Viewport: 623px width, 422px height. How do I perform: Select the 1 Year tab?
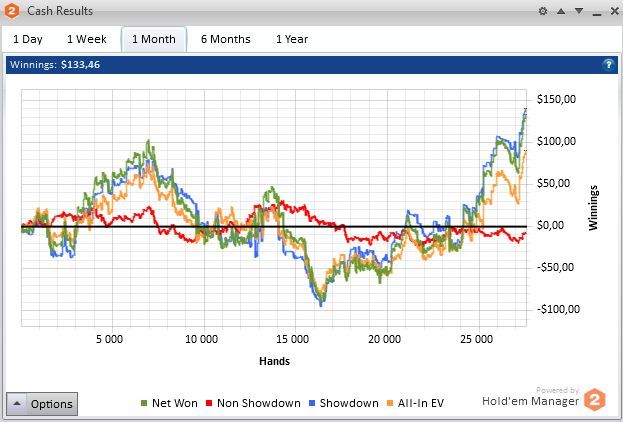click(292, 39)
